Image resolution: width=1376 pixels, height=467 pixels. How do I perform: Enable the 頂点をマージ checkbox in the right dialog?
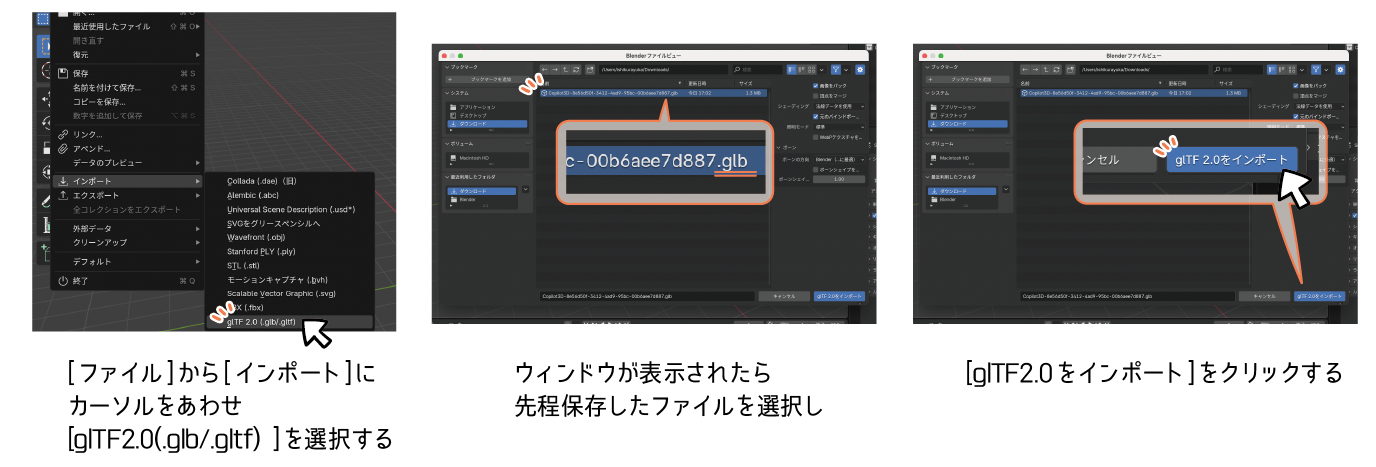click(1293, 95)
